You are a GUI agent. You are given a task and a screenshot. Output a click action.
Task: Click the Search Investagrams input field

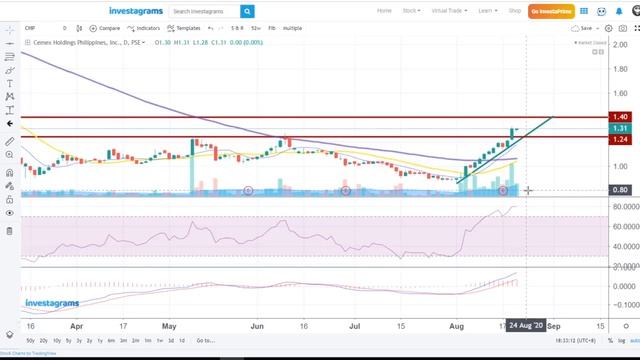(x=205, y=11)
